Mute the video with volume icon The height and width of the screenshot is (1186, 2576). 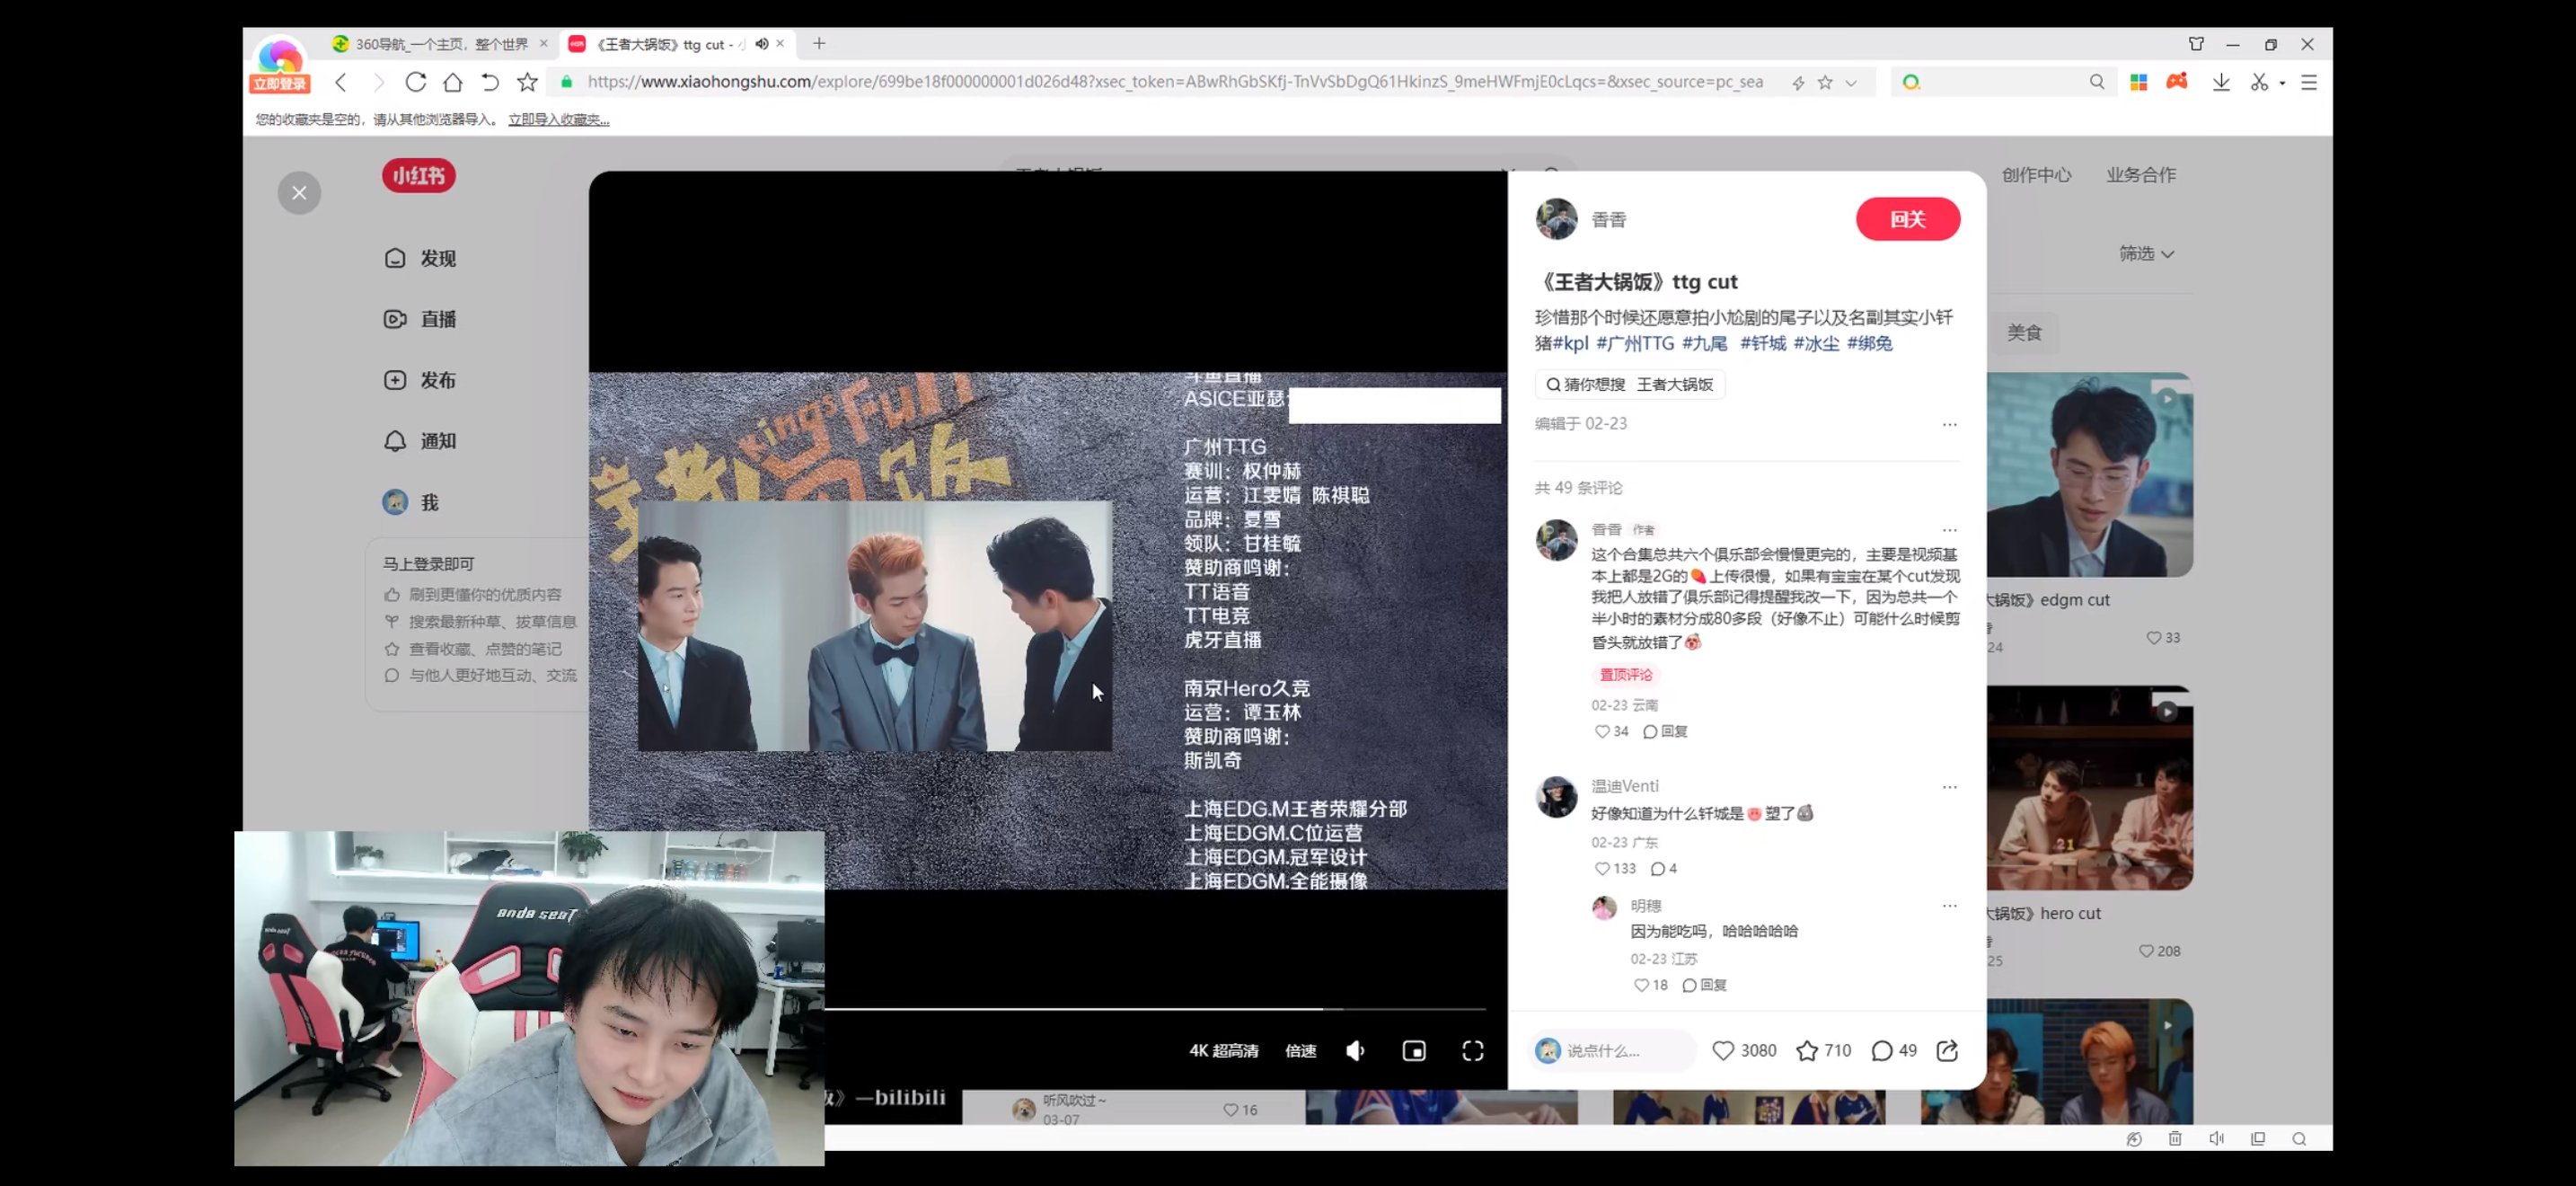pos(1355,1051)
